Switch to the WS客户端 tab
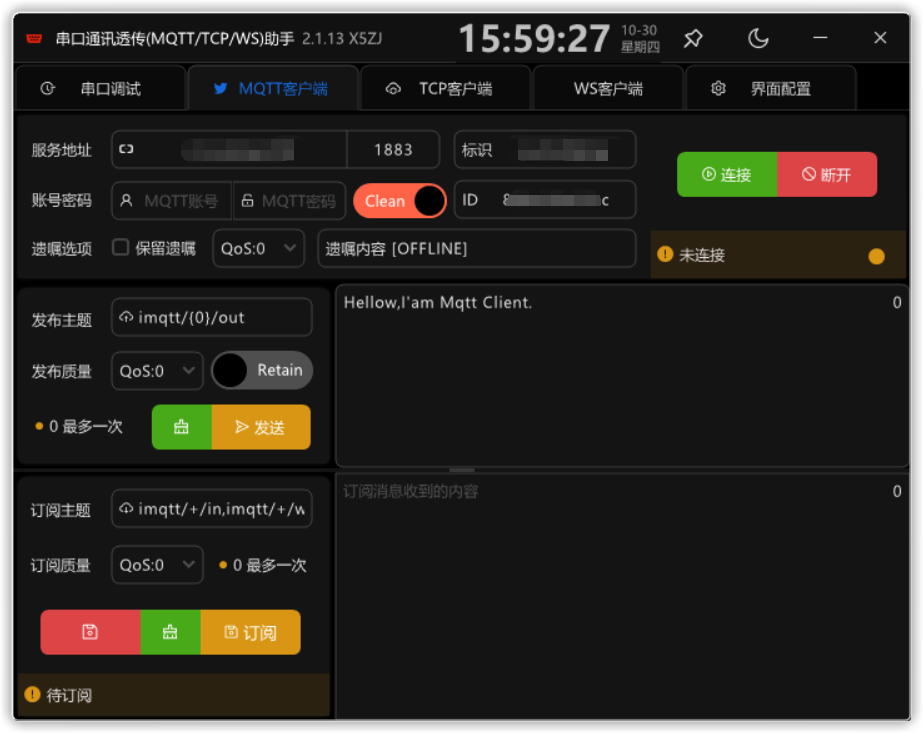The height and width of the screenshot is (733, 923). [608, 88]
